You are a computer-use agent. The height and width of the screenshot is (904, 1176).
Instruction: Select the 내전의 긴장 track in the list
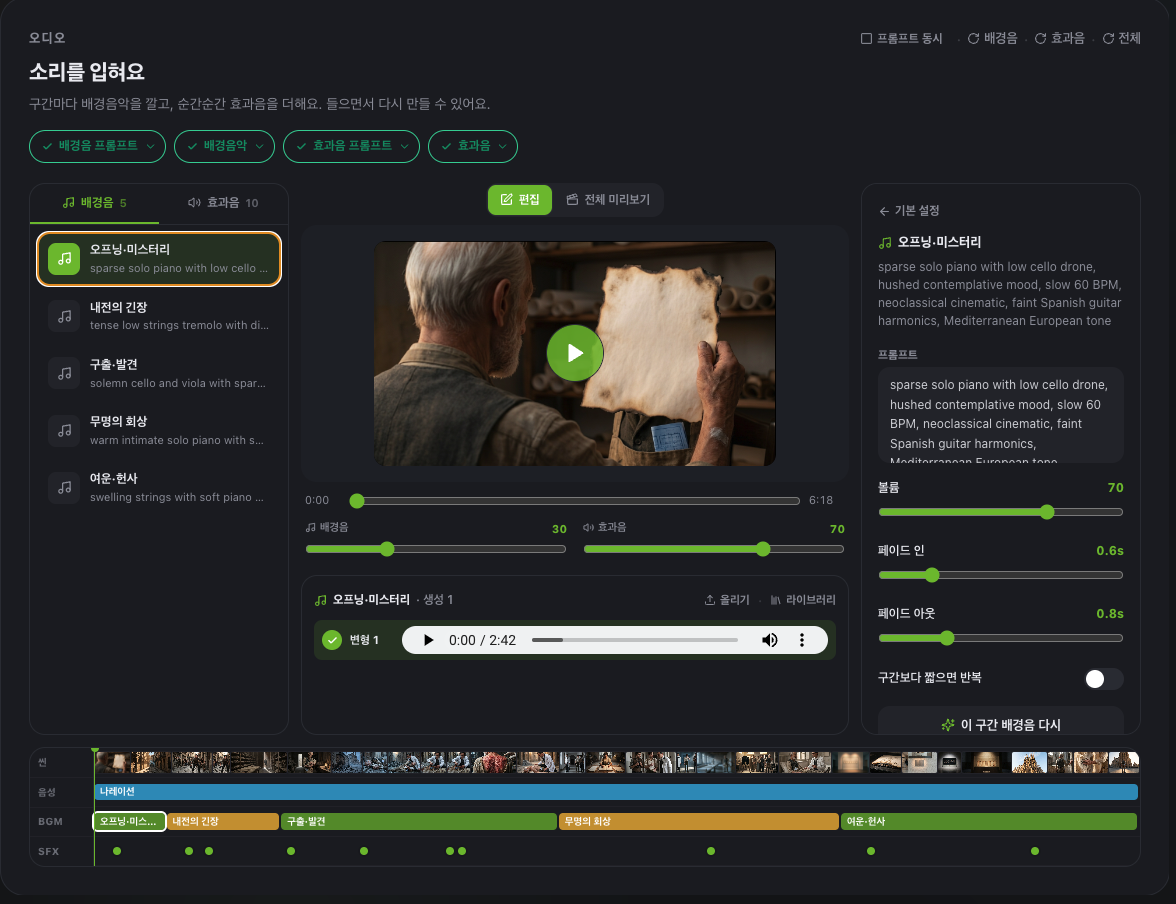coord(159,316)
